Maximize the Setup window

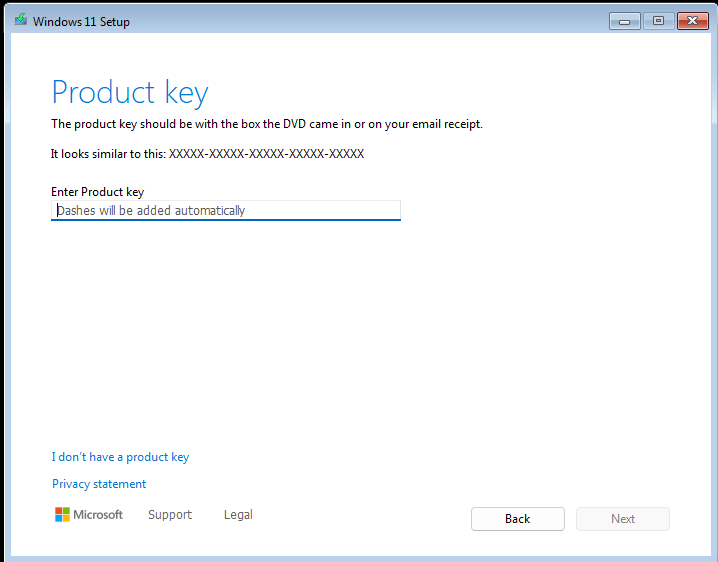pyautogui.click(x=658, y=21)
